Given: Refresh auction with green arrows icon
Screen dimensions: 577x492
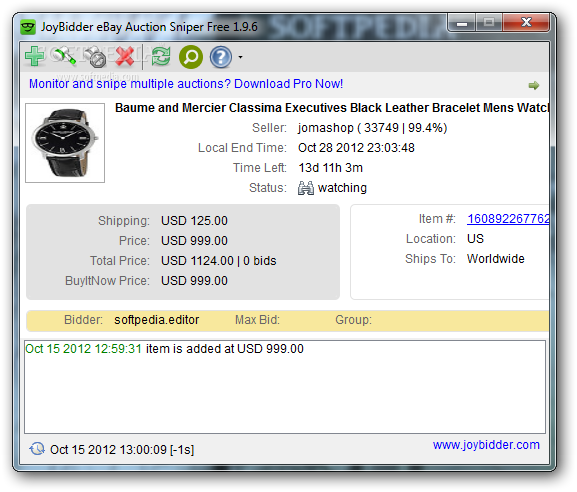Looking at the screenshot, I should [161, 56].
